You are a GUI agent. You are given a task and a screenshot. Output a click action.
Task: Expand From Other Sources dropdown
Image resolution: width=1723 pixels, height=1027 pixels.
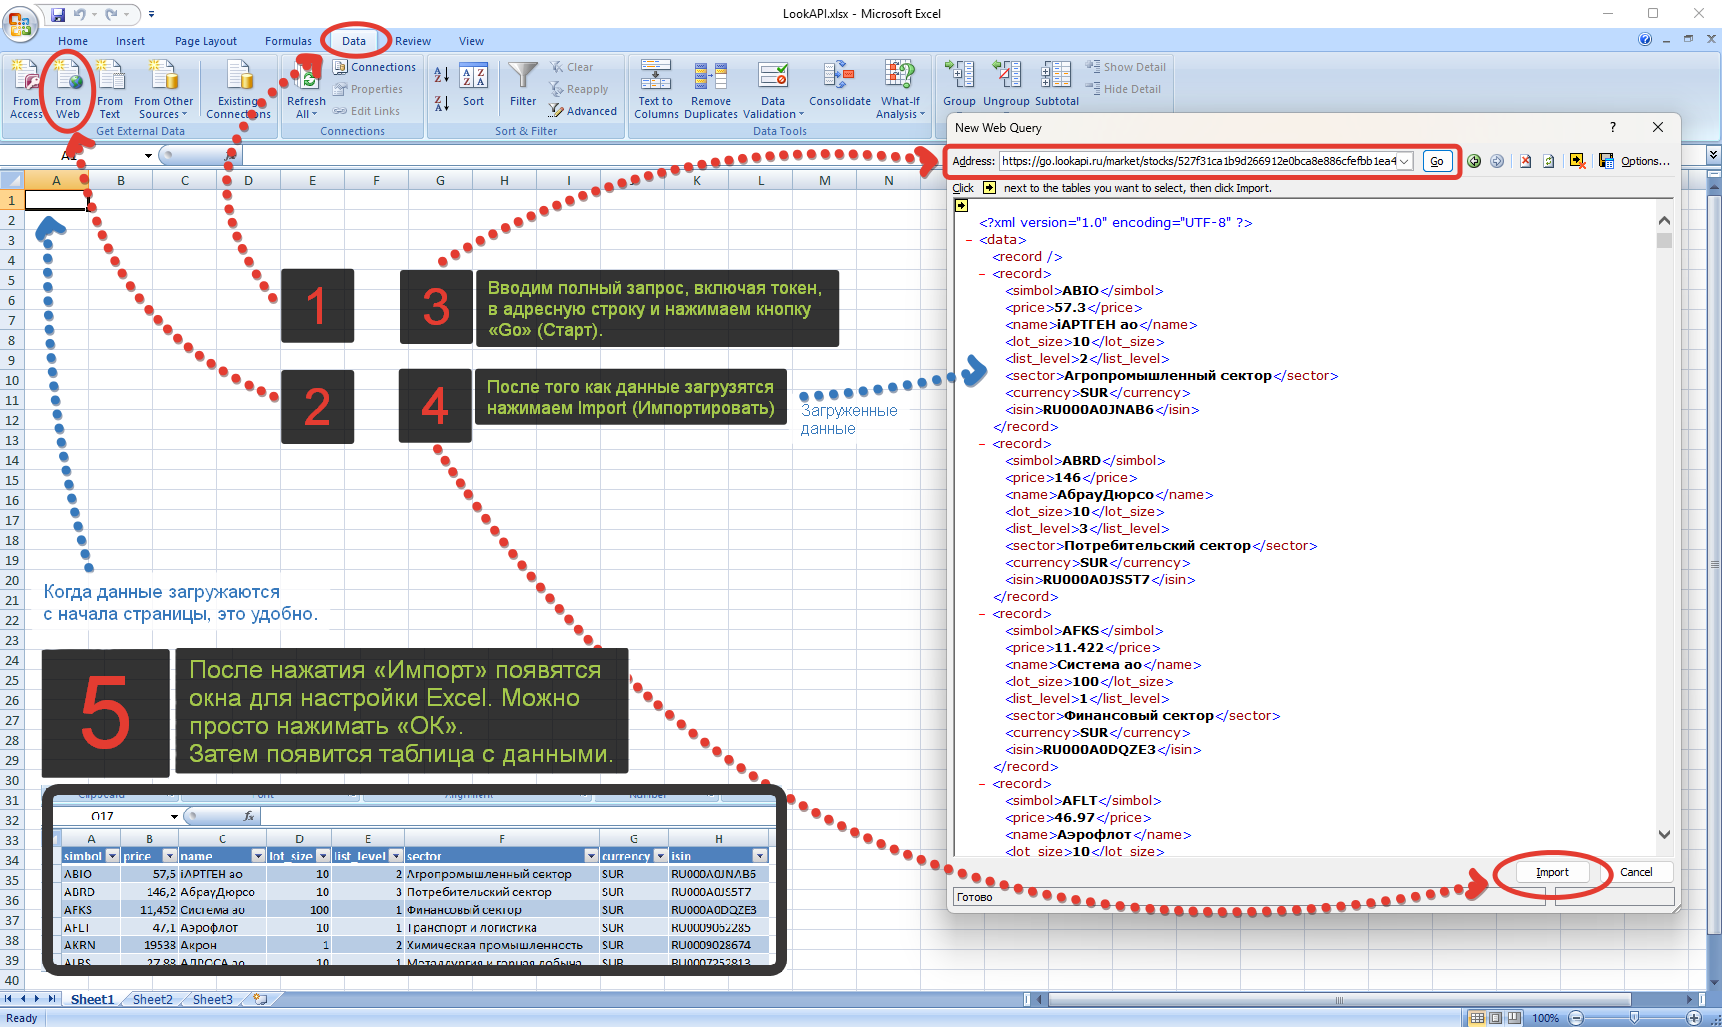(164, 90)
